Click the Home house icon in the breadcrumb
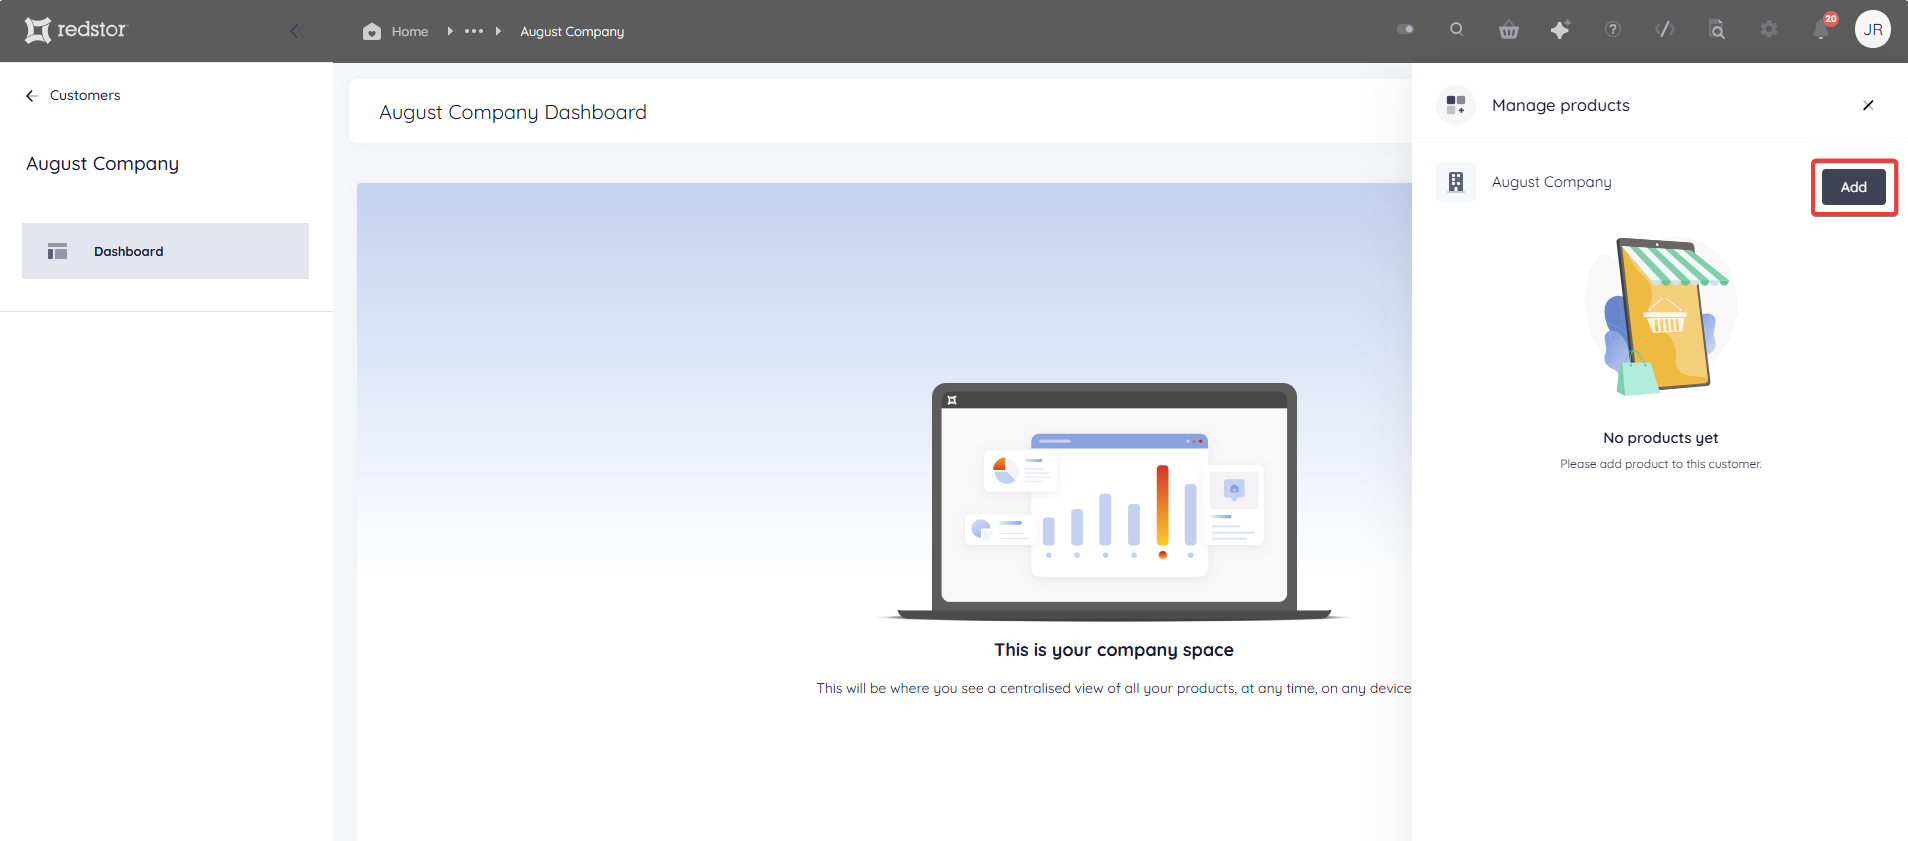This screenshot has width=1908, height=841. click(x=372, y=31)
